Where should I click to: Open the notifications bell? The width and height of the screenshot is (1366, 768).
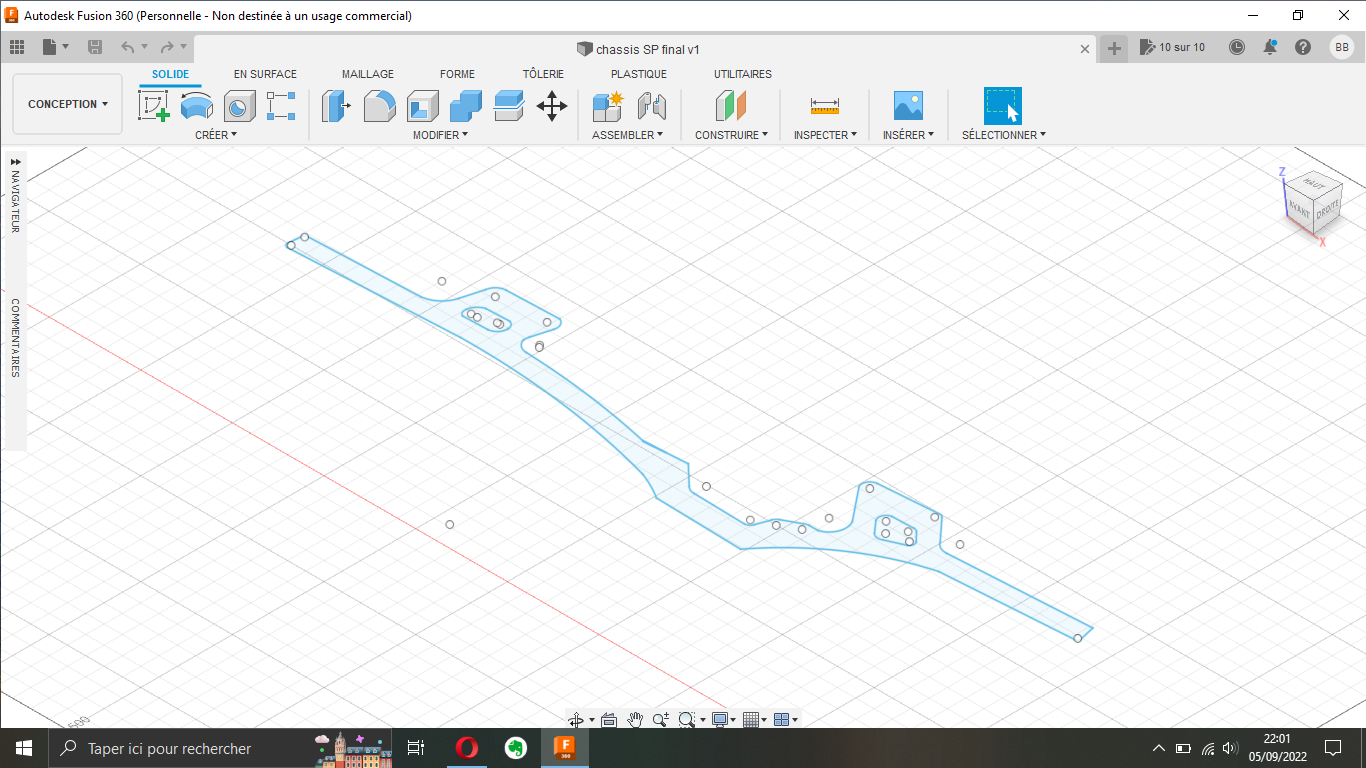[x=1270, y=47]
